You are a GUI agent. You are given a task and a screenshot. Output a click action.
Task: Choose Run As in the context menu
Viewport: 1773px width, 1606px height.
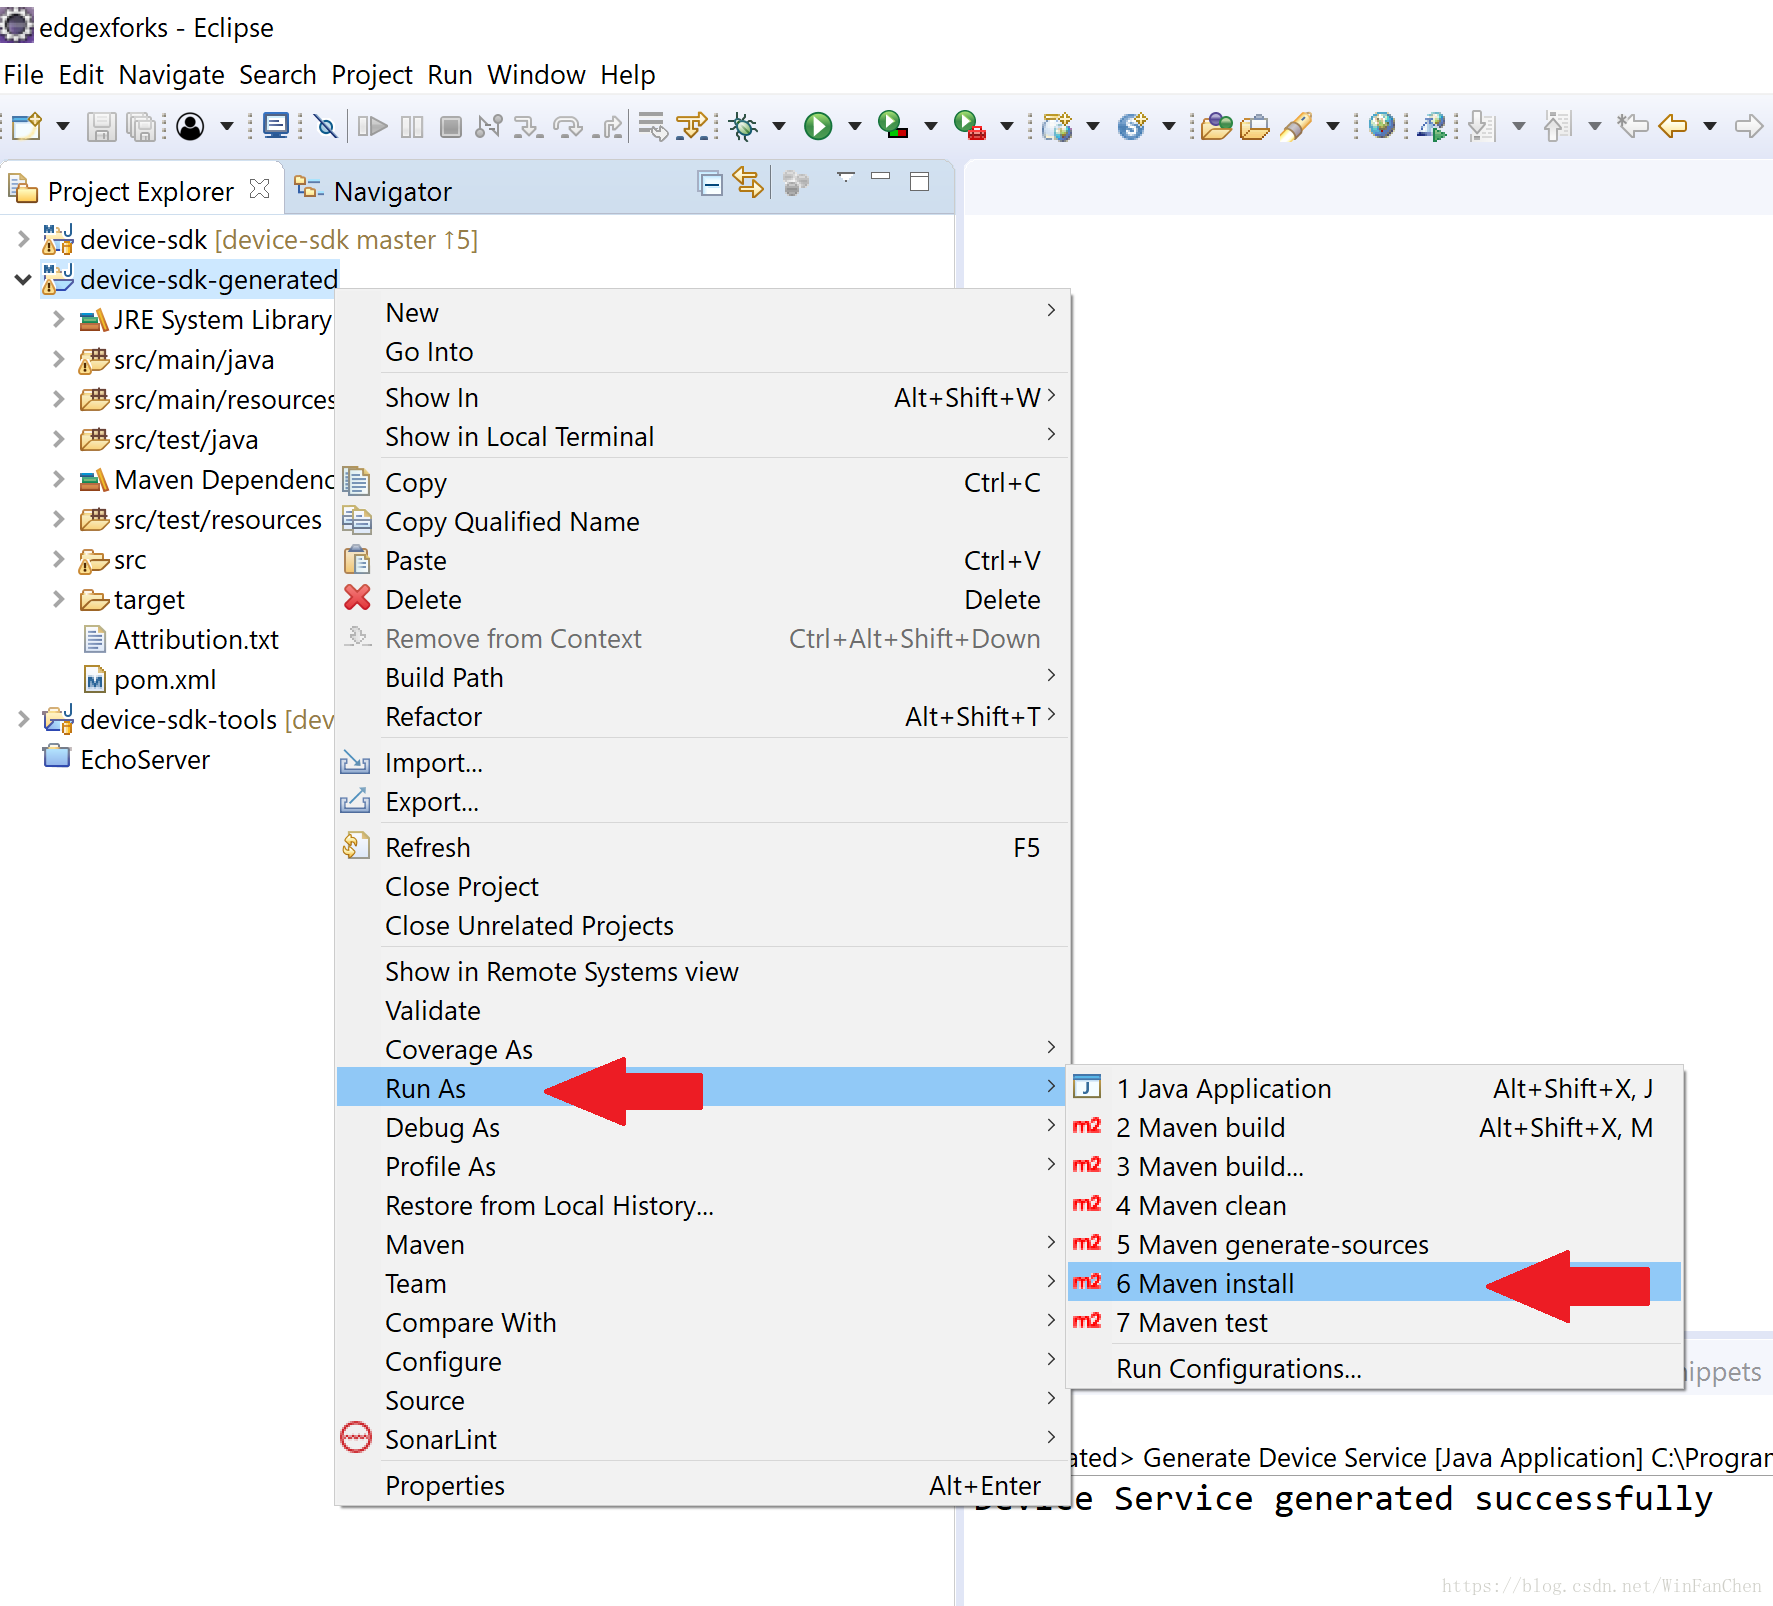703,1087
